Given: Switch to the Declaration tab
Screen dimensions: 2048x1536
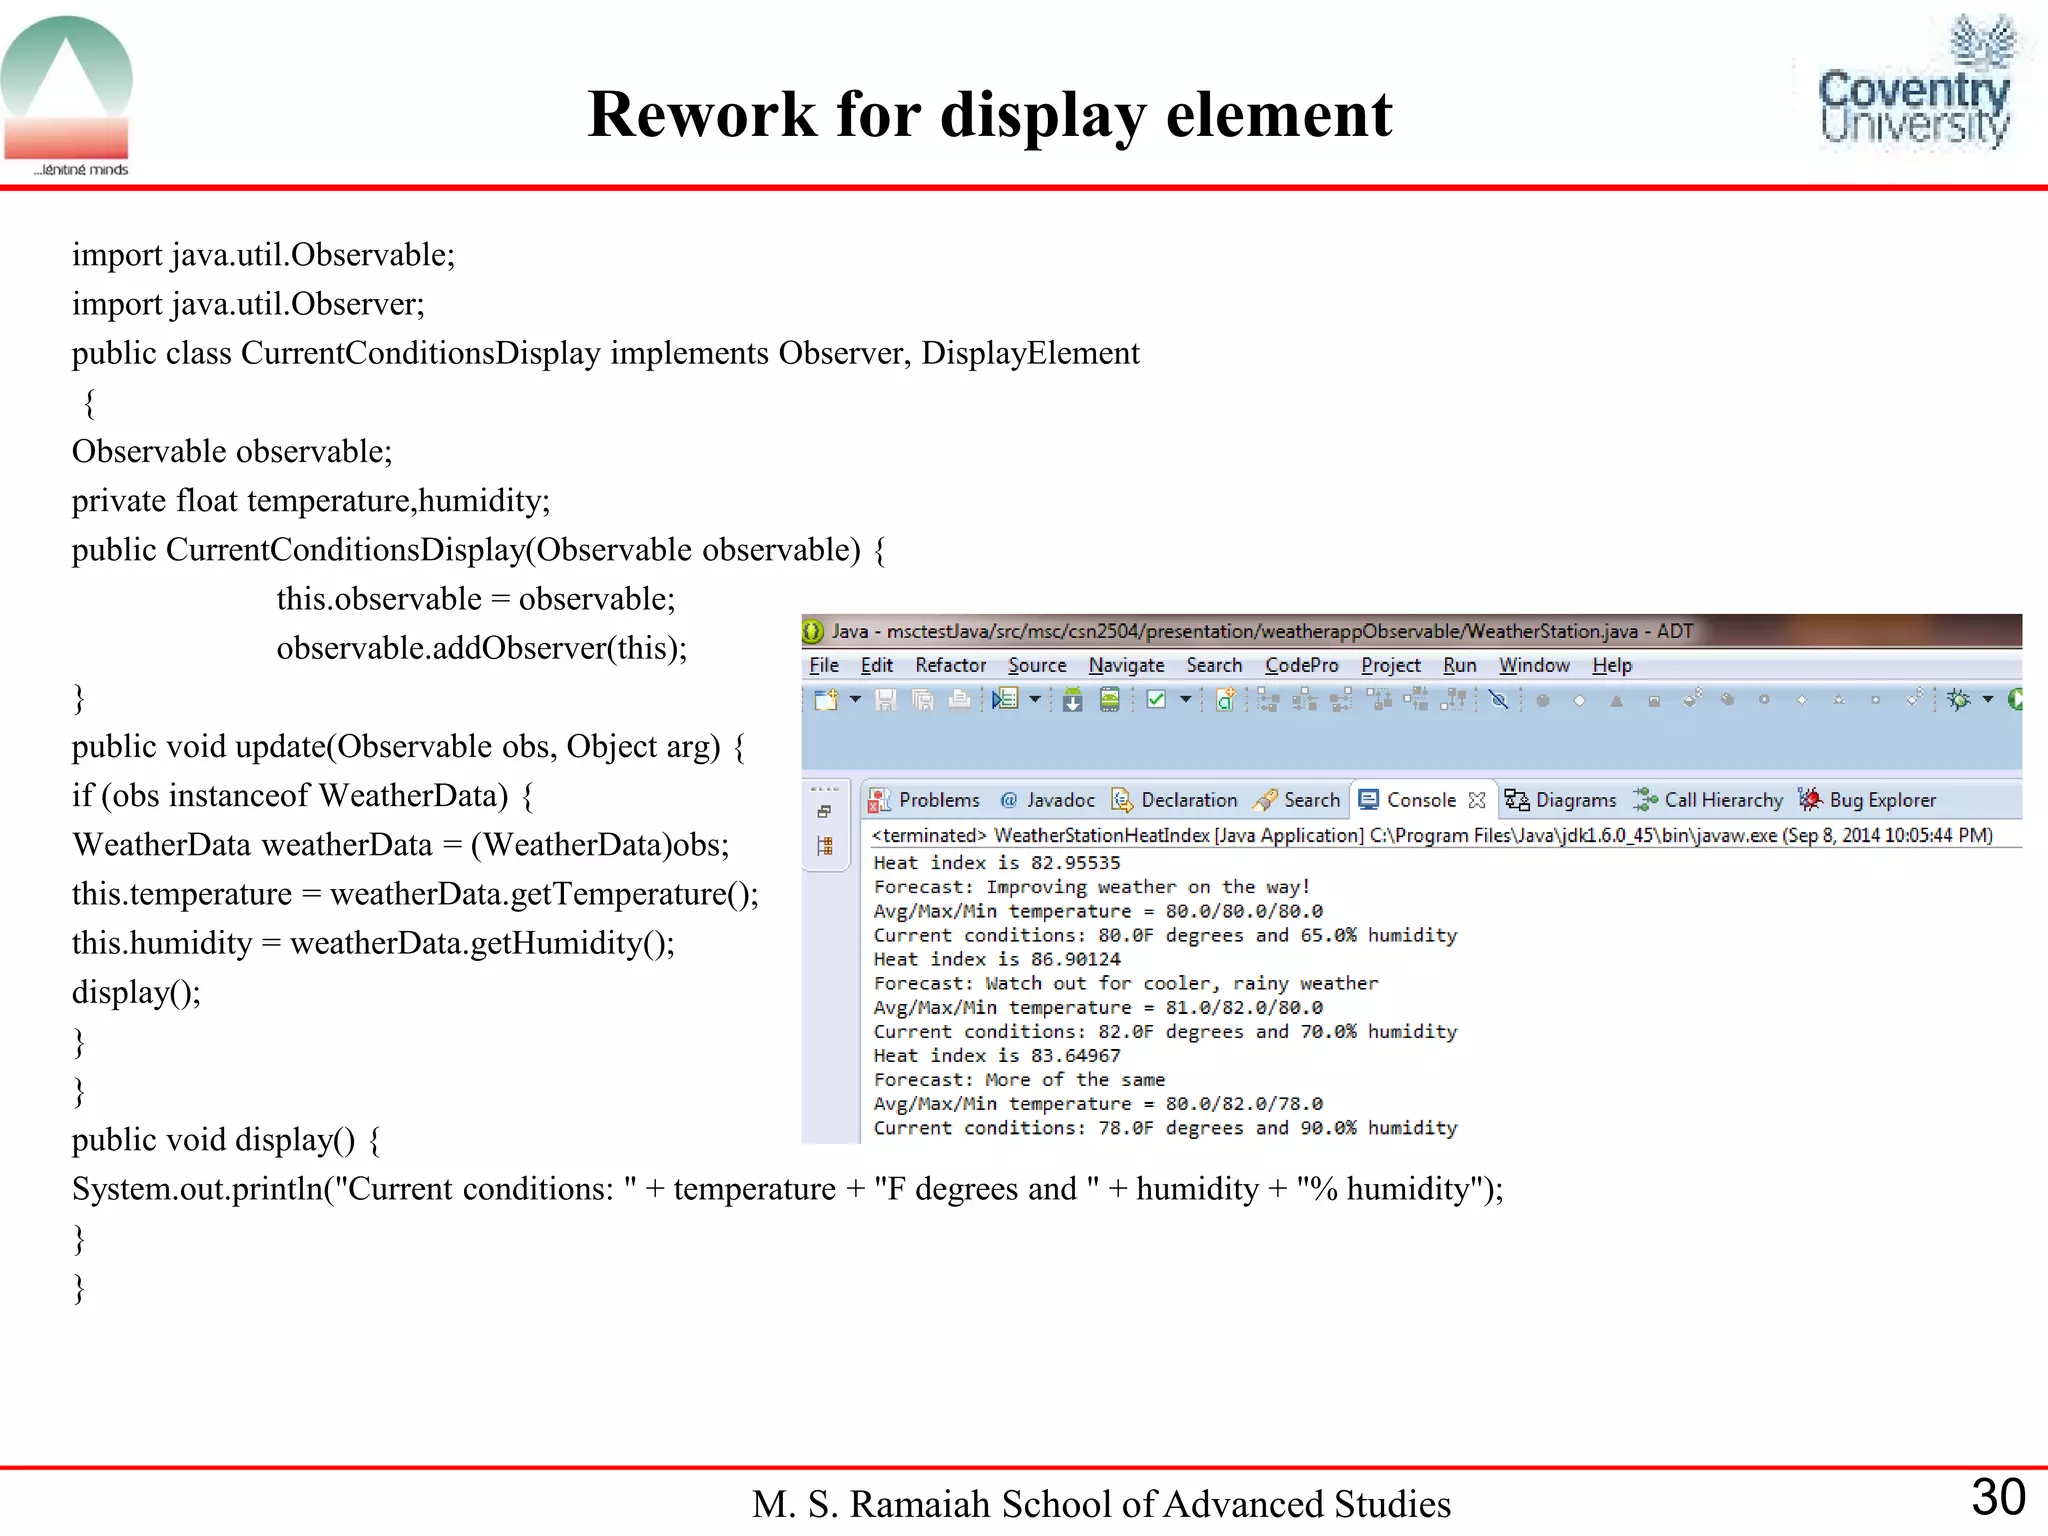Looking at the screenshot, I should click(1175, 800).
